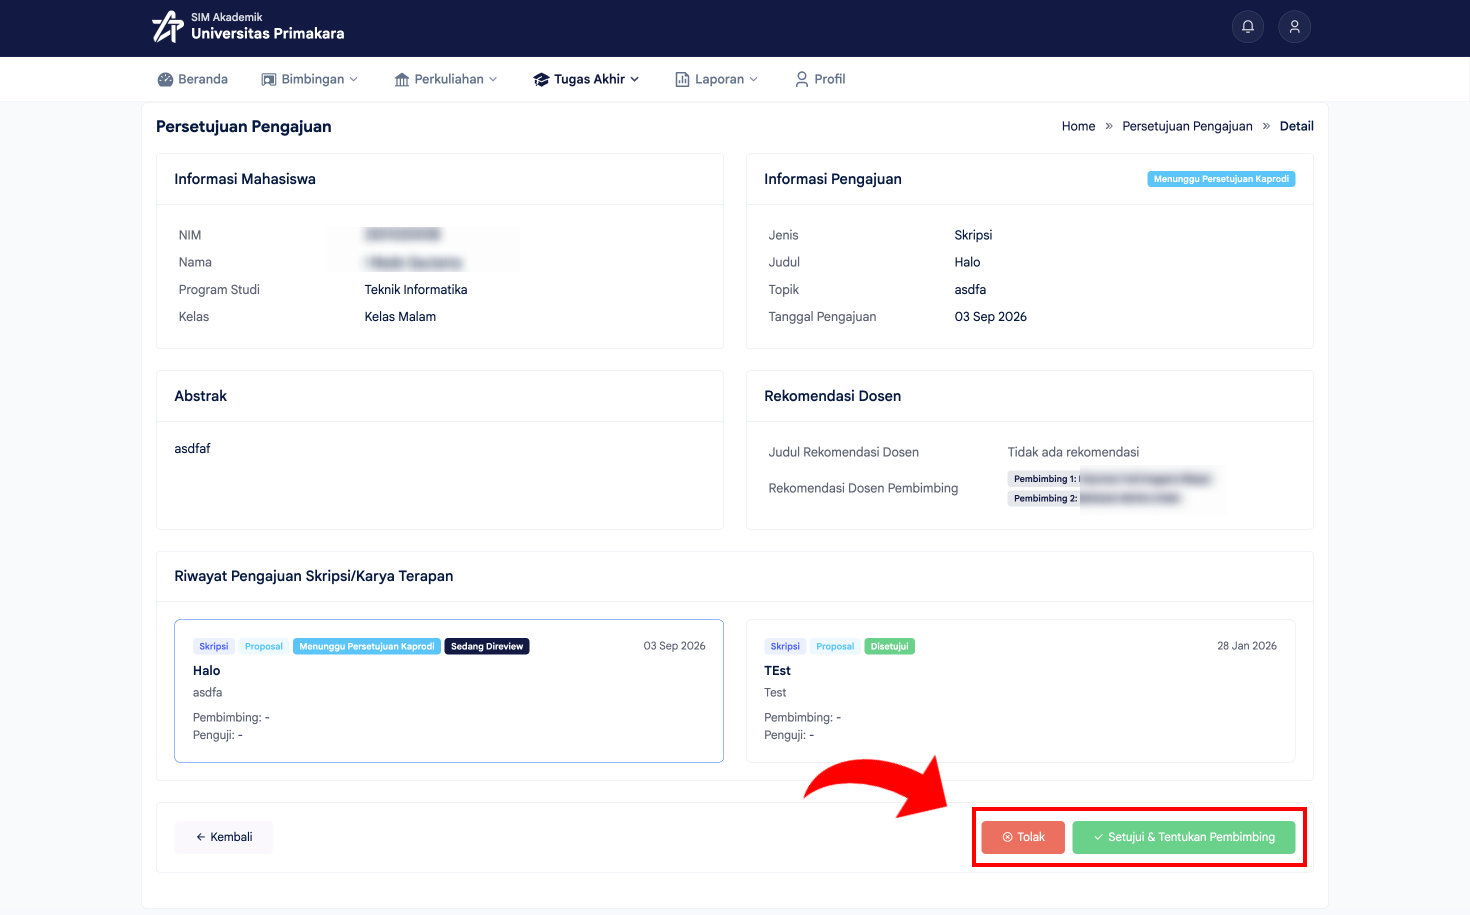Expand the Perkuliahan dropdown chevron

click(x=493, y=79)
